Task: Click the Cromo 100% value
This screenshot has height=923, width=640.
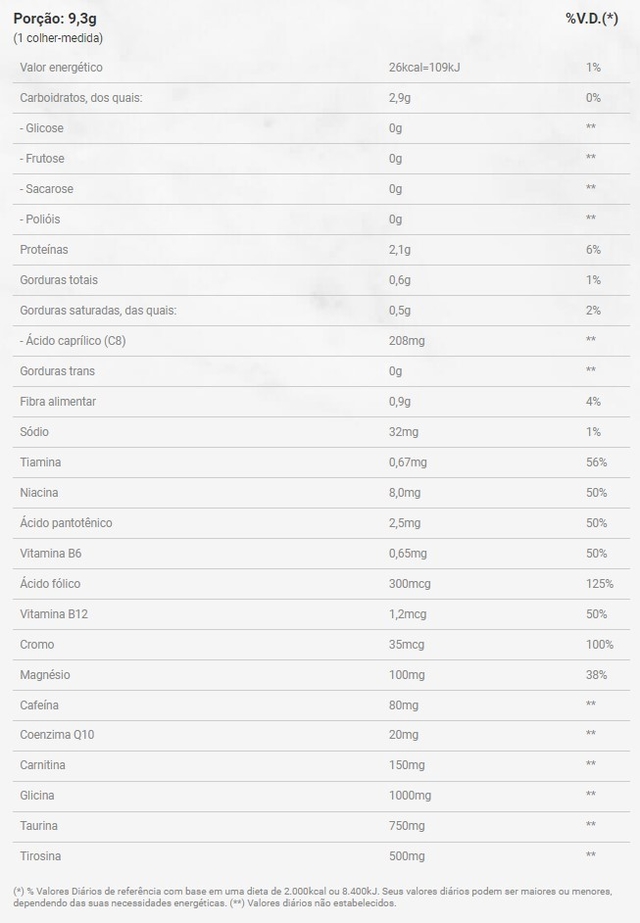Action: coord(599,645)
